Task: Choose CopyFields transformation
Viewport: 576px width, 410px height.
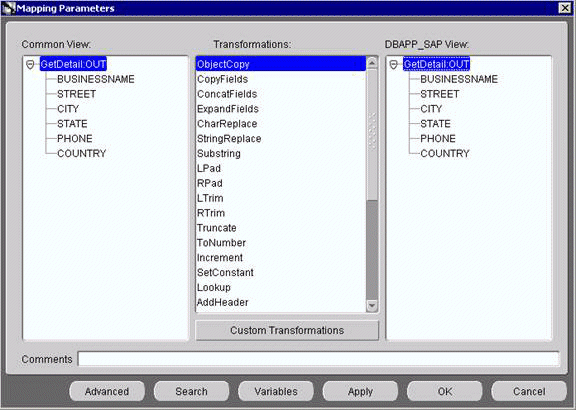Action: (x=281, y=79)
